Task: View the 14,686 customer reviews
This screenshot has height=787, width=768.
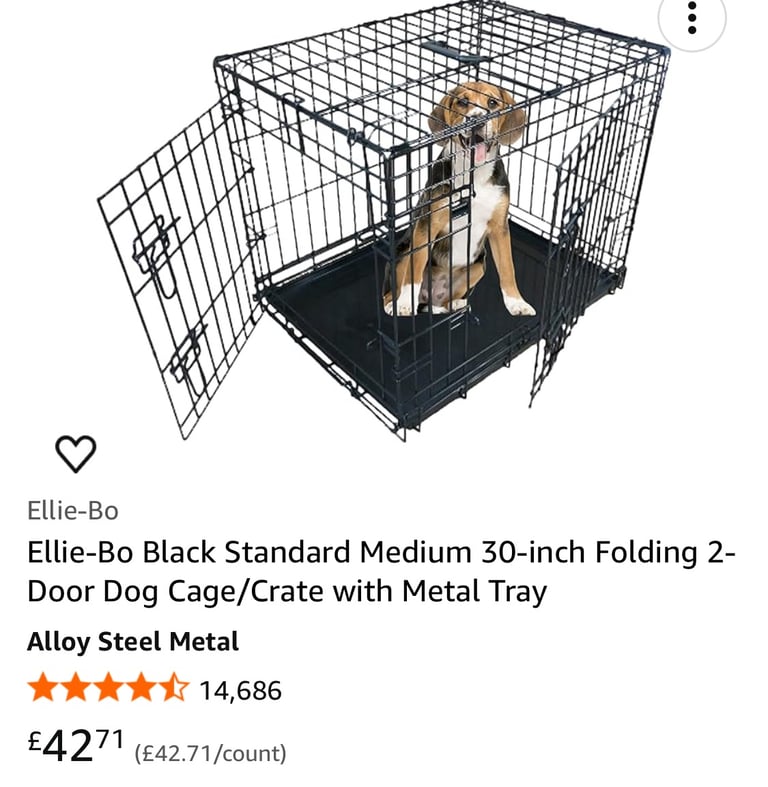Action: click(240, 691)
